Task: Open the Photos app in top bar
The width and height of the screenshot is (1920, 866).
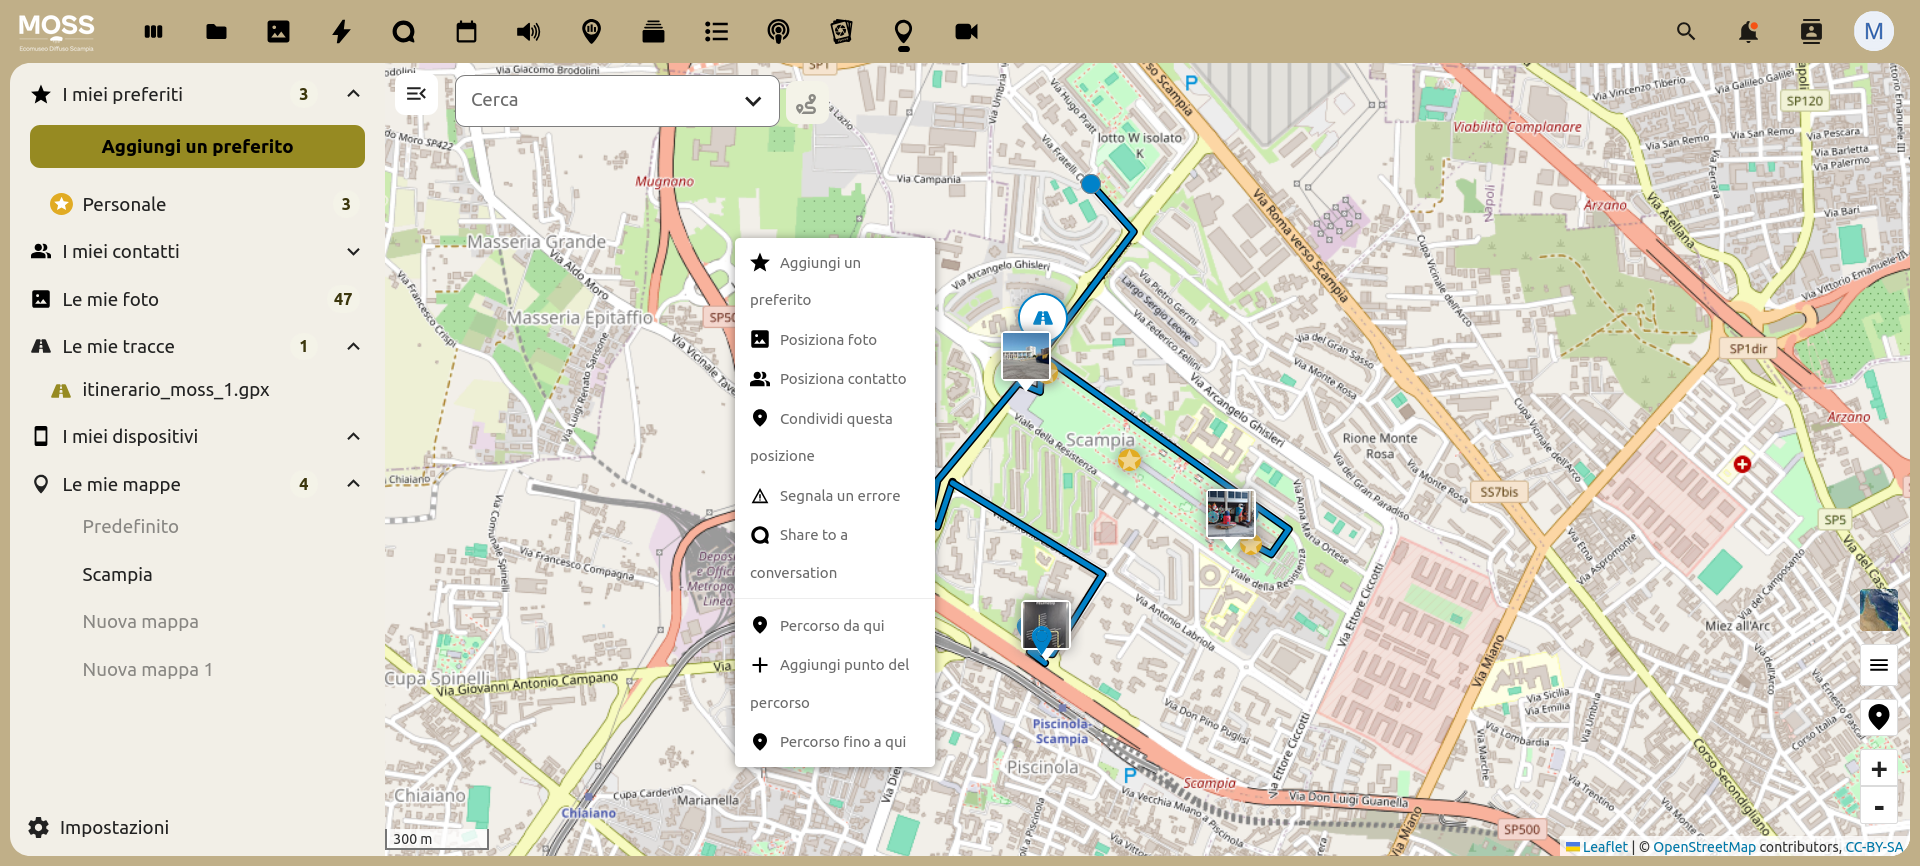Action: 278,32
